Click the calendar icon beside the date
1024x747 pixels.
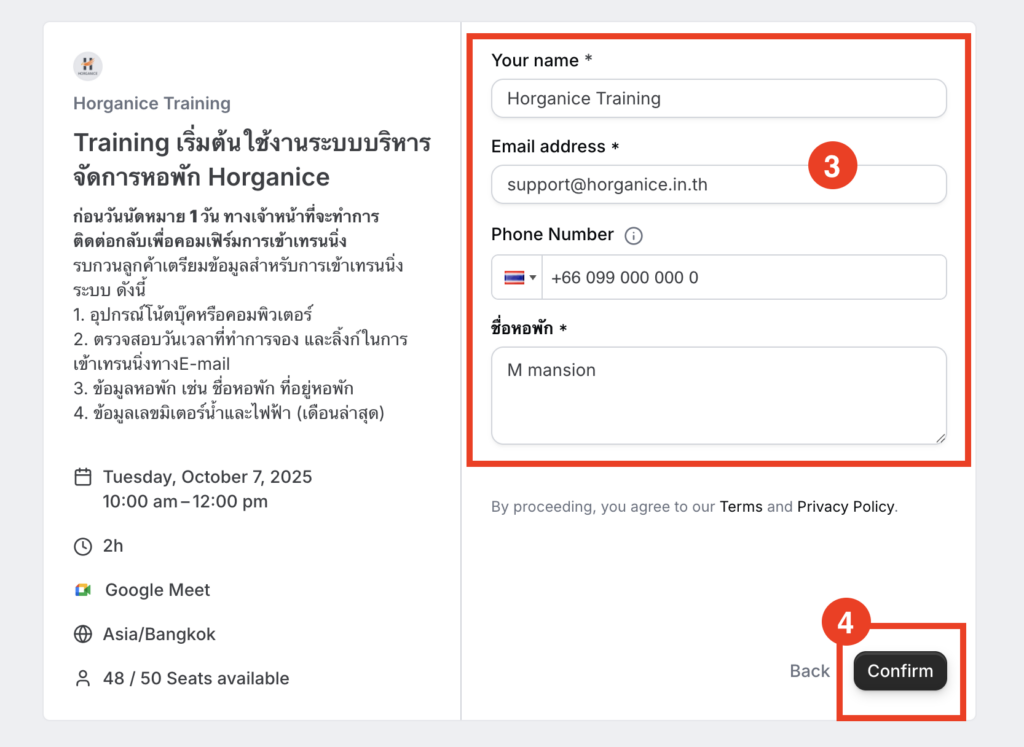(x=83, y=477)
